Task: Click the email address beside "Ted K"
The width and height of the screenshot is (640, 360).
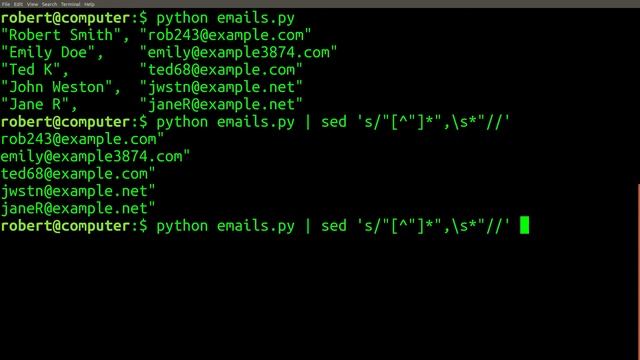Action: click(221, 70)
